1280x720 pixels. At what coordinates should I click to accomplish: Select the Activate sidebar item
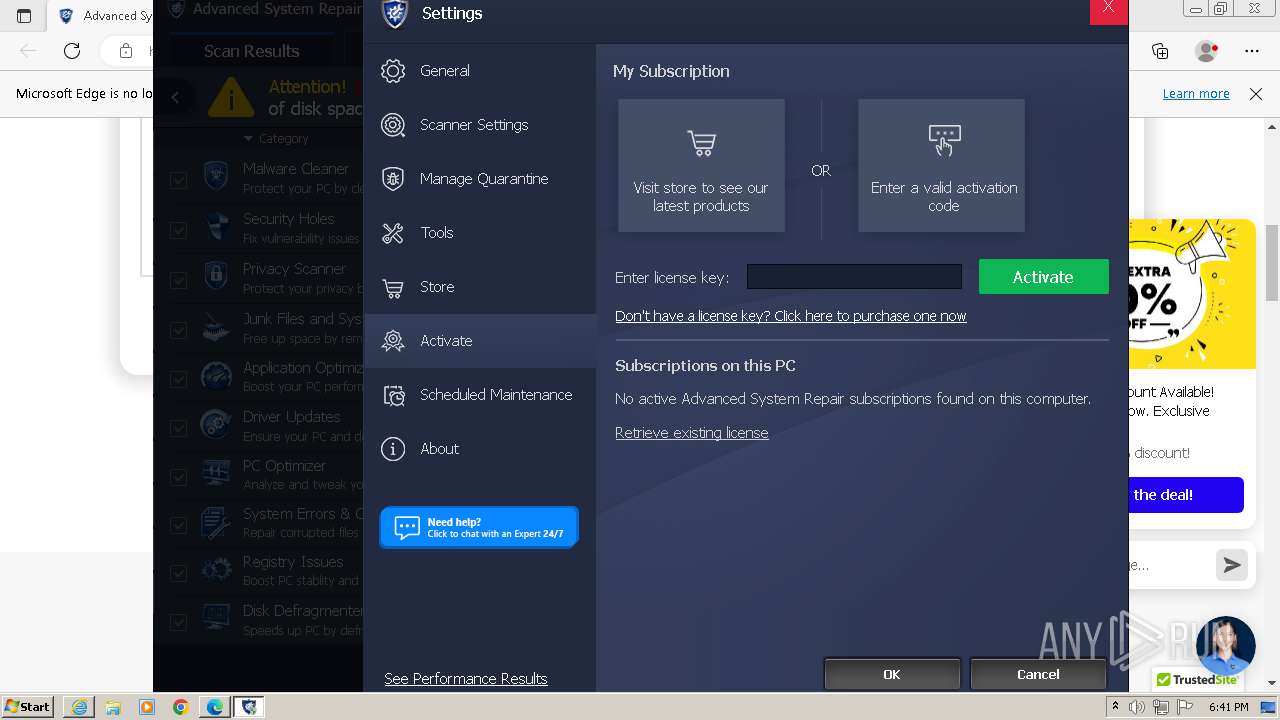pyautogui.click(x=480, y=341)
